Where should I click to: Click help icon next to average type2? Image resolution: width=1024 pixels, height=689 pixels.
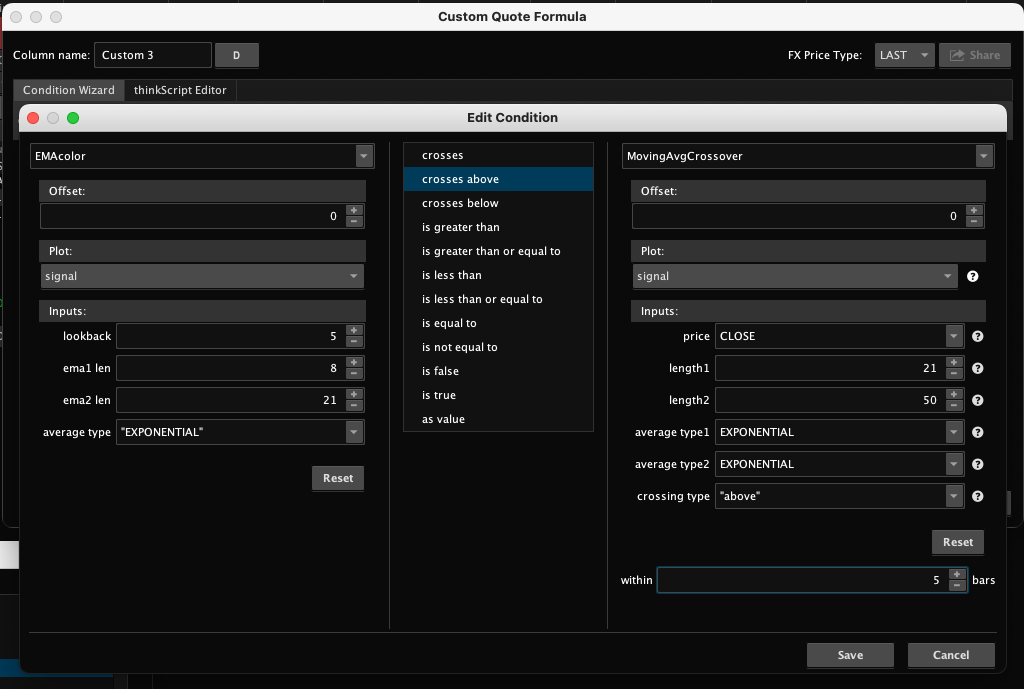[977, 465]
